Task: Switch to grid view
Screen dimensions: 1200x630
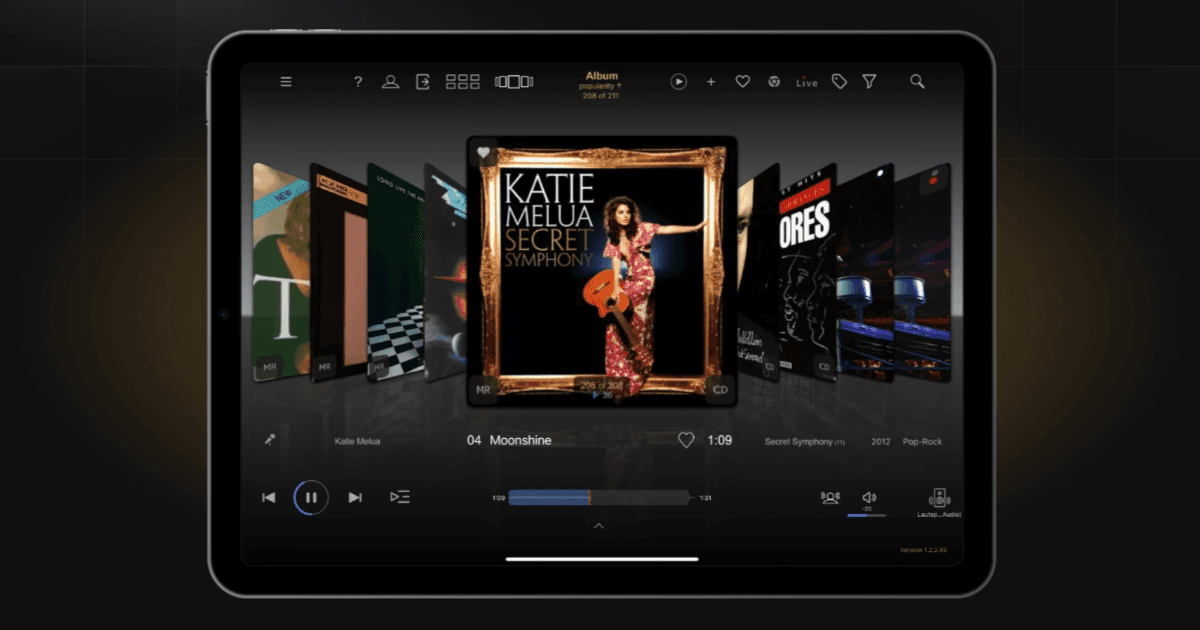Action: point(462,82)
